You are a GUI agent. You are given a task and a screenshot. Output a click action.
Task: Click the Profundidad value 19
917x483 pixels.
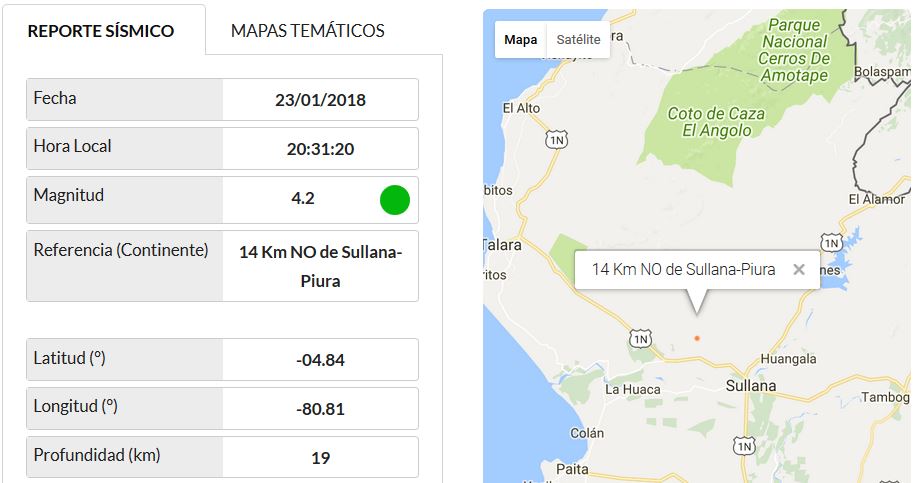(x=320, y=458)
